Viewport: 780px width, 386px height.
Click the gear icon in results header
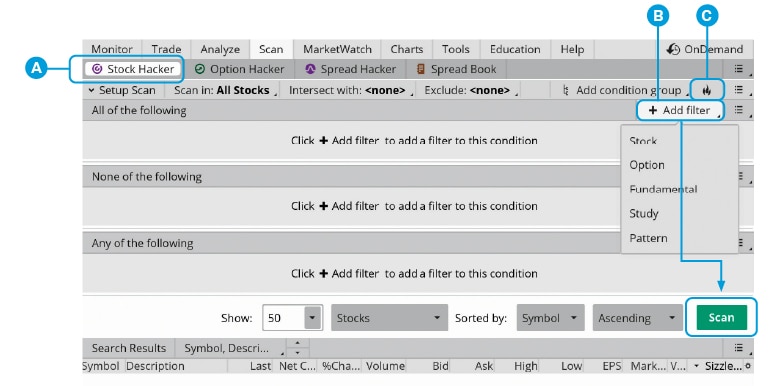pyautogui.click(x=747, y=367)
